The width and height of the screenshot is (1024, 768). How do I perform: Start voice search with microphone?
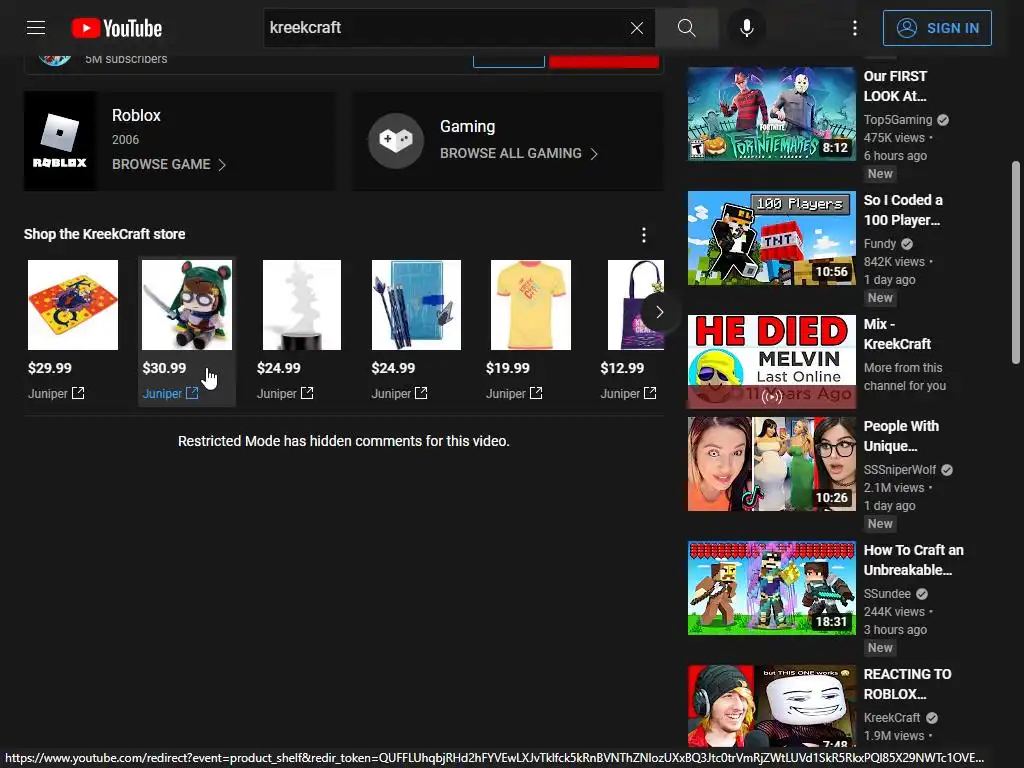(x=746, y=27)
